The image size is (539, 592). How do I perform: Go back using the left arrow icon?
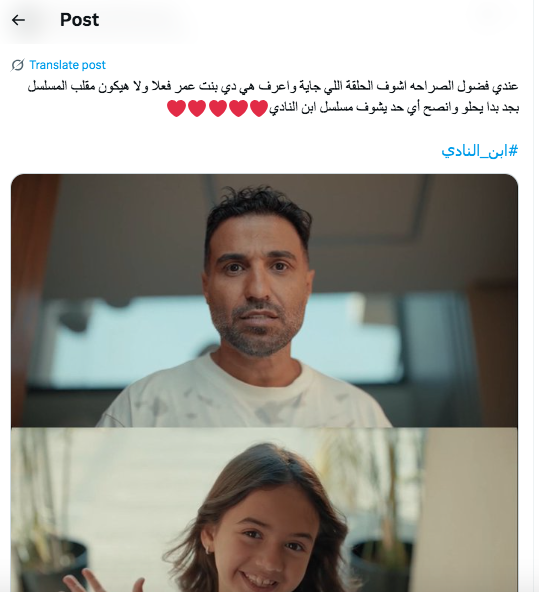(x=18, y=20)
